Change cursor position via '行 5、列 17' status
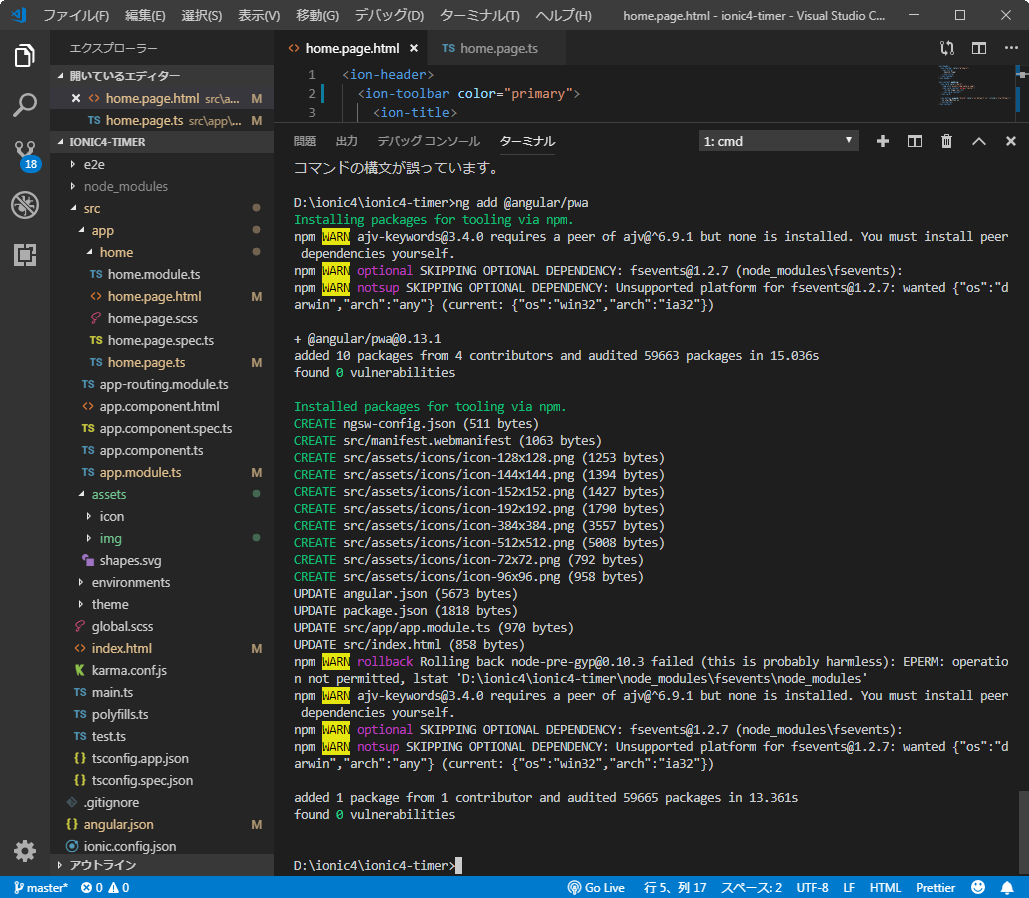The image size is (1029, 898). click(x=675, y=887)
